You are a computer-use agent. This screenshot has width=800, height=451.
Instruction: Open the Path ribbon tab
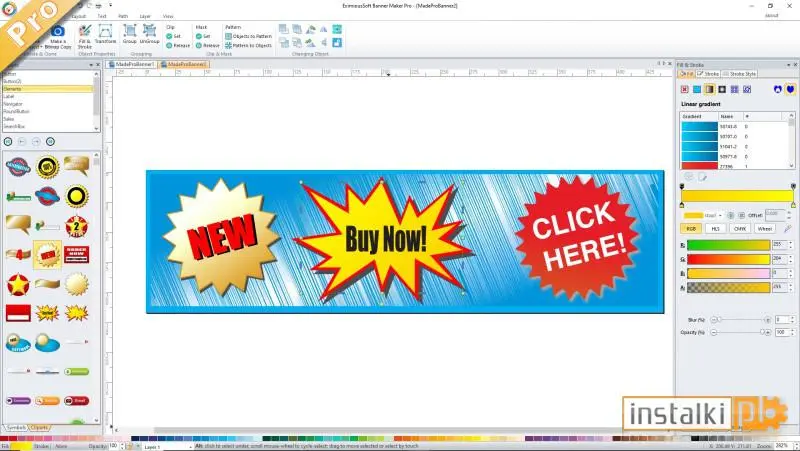click(x=123, y=16)
